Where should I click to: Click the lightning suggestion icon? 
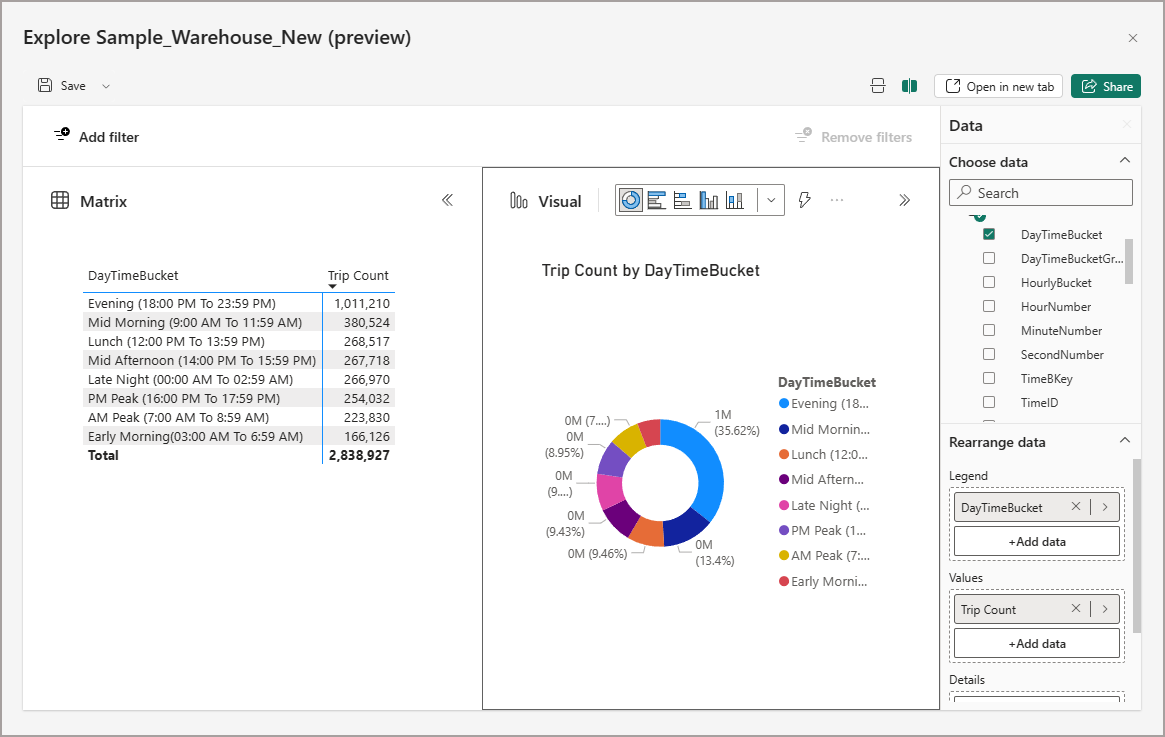[804, 199]
